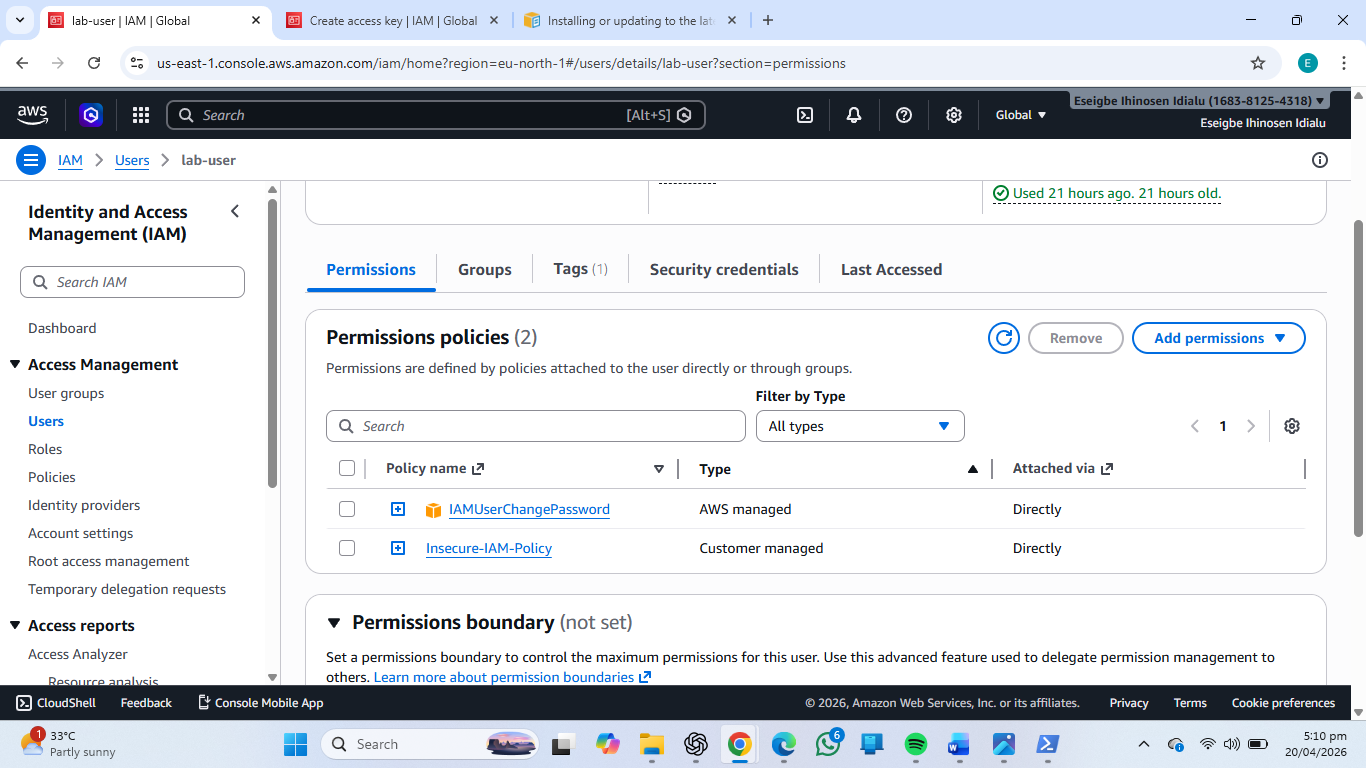The image size is (1366, 768).
Task: Expand the IAMUserChangePassword policy row
Action: pos(398,509)
